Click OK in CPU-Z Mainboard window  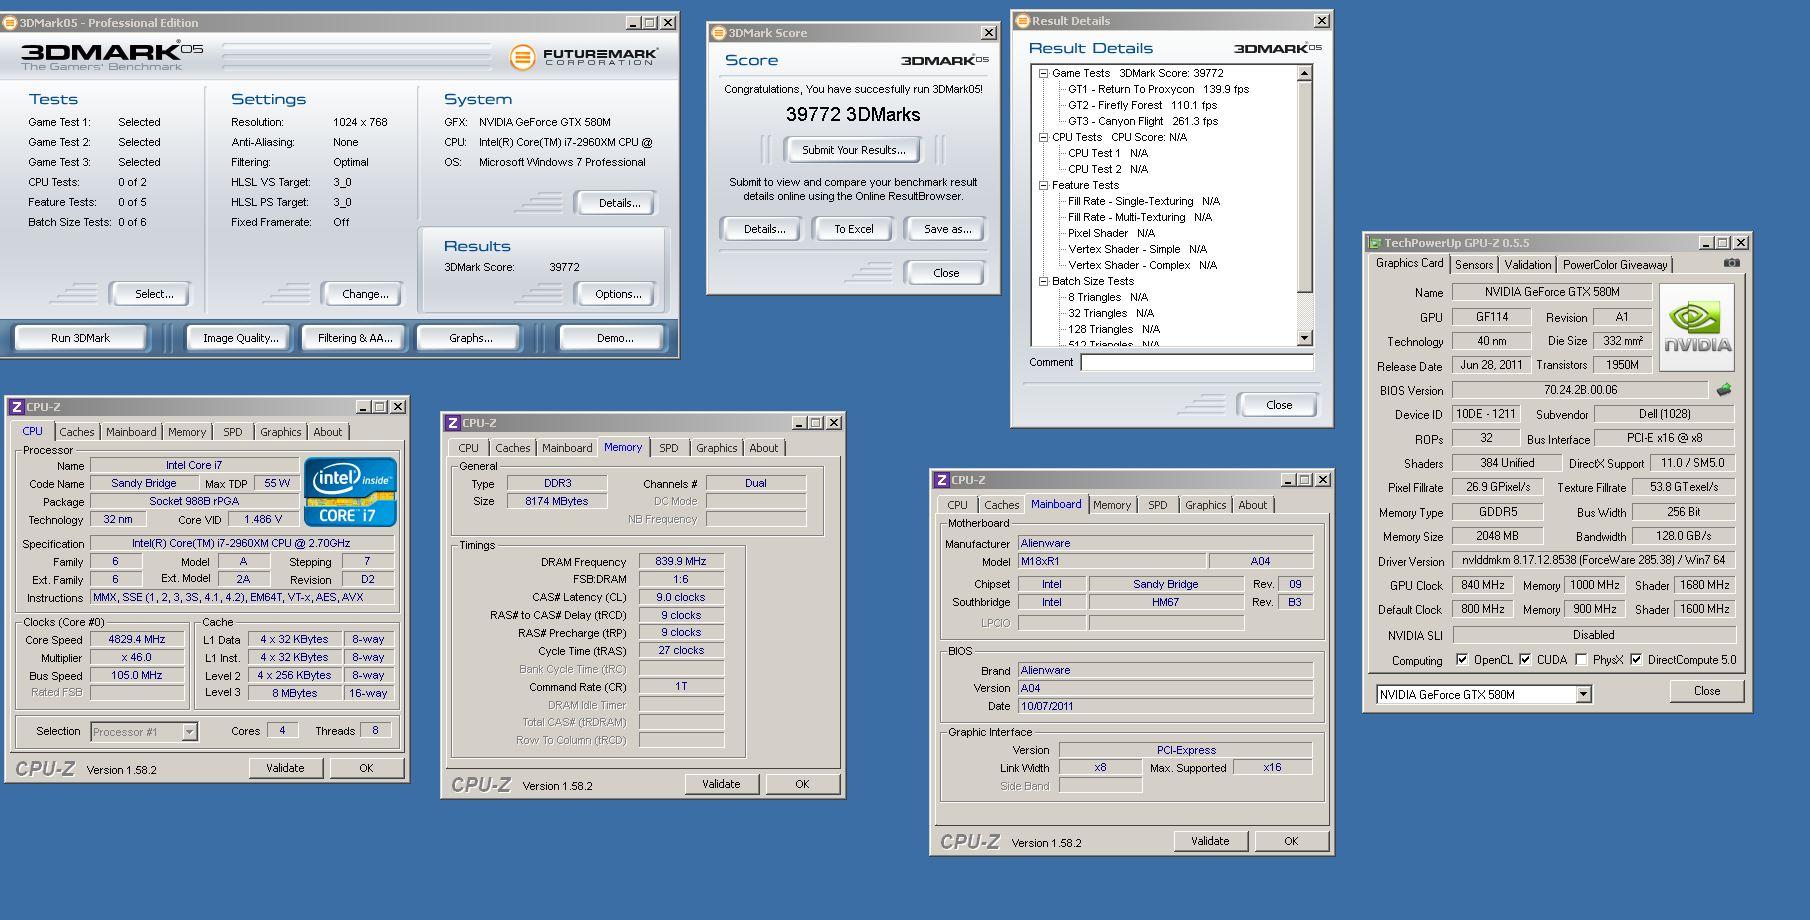point(1290,841)
